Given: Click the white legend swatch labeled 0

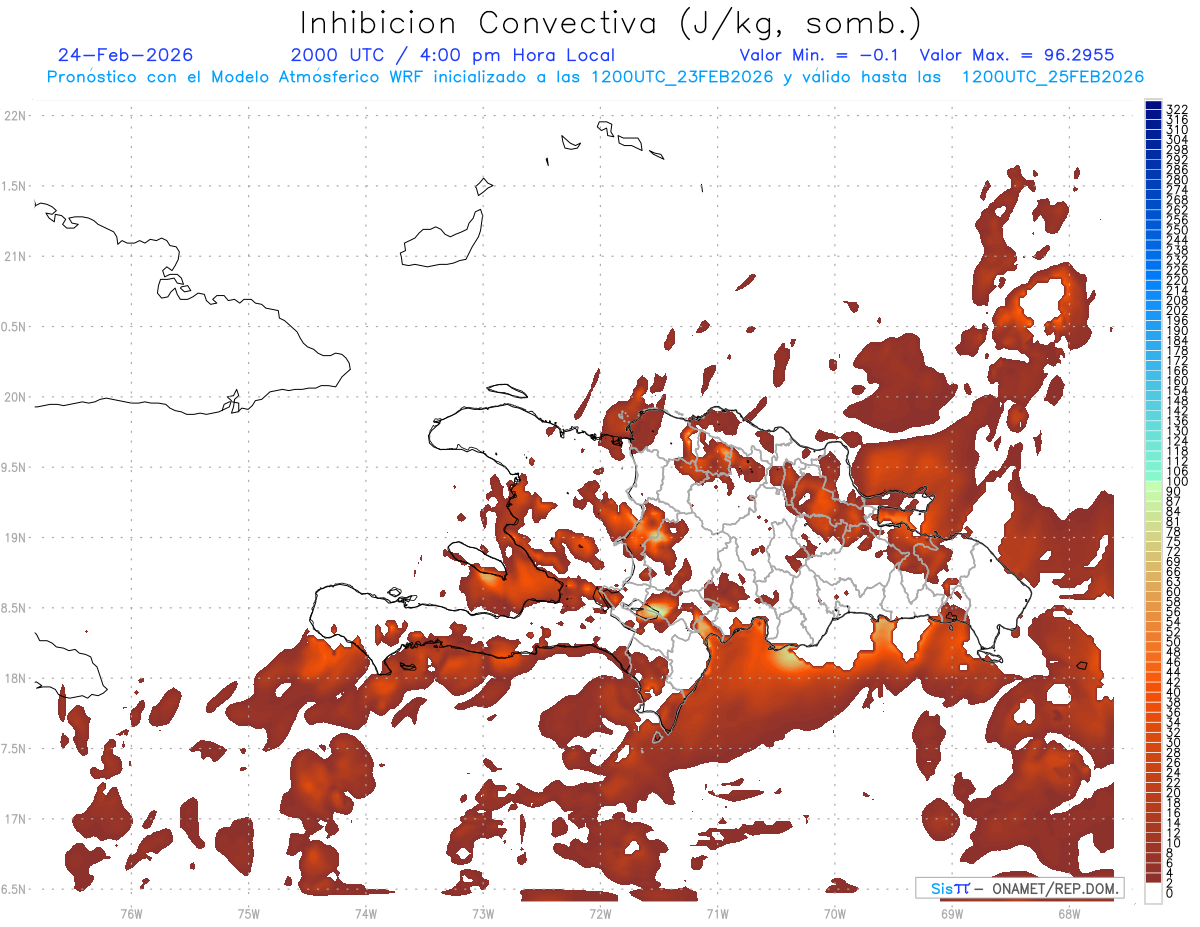Looking at the screenshot, I should (x=1153, y=893).
